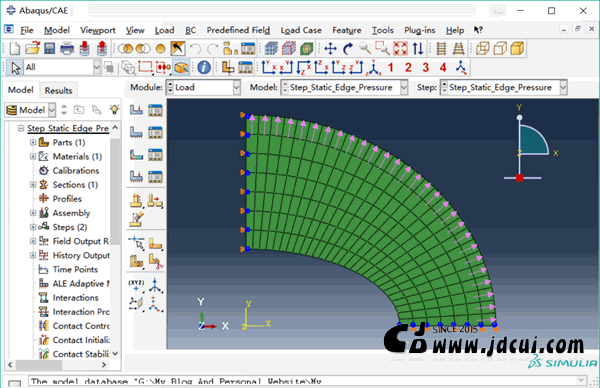Toggle the shaded render style
Screen dimensions: 600x388
517,49
